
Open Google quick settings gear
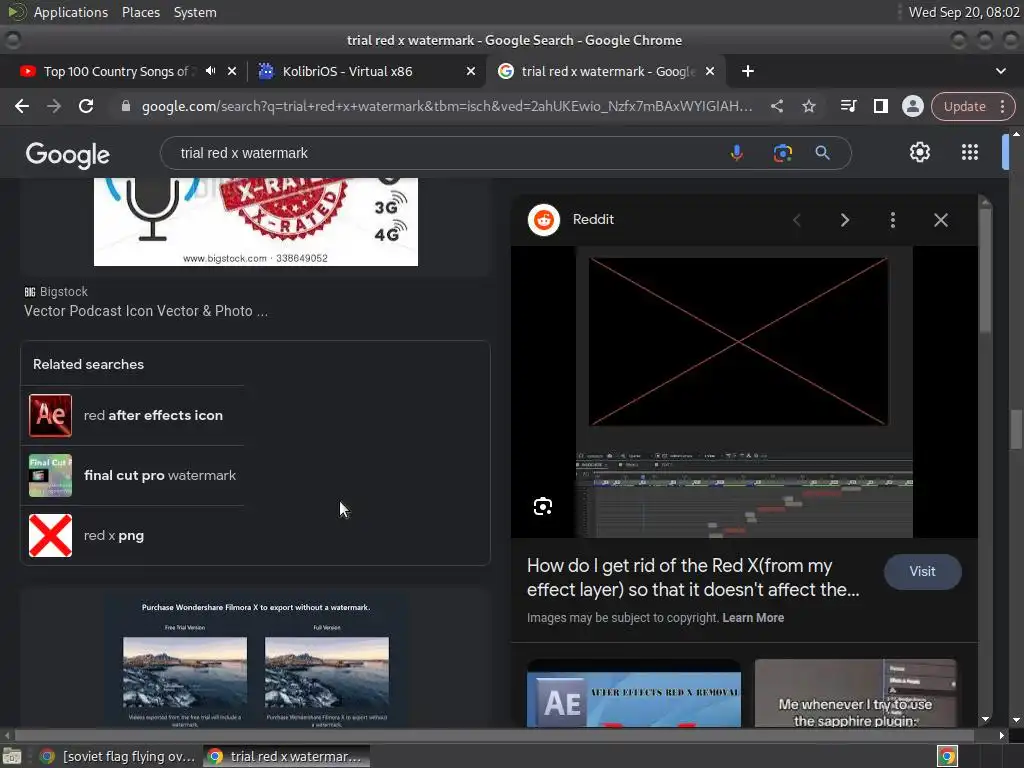click(x=920, y=152)
